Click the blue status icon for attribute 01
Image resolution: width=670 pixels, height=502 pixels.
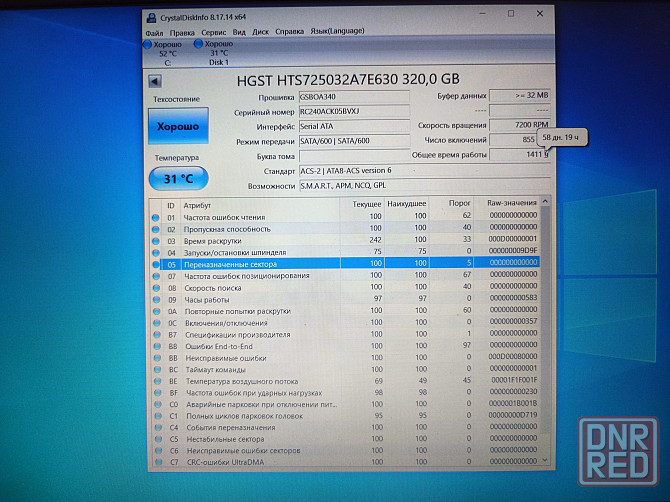pyautogui.click(x=155, y=216)
